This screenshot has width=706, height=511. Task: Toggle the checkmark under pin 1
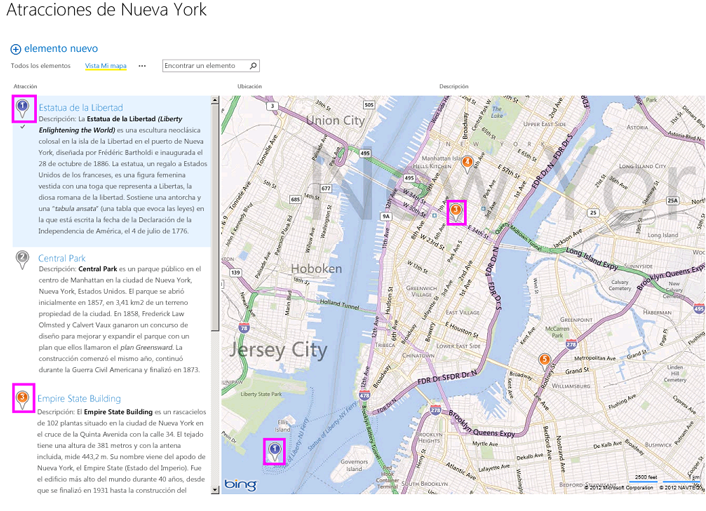pyautogui.click(x=23, y=127)
